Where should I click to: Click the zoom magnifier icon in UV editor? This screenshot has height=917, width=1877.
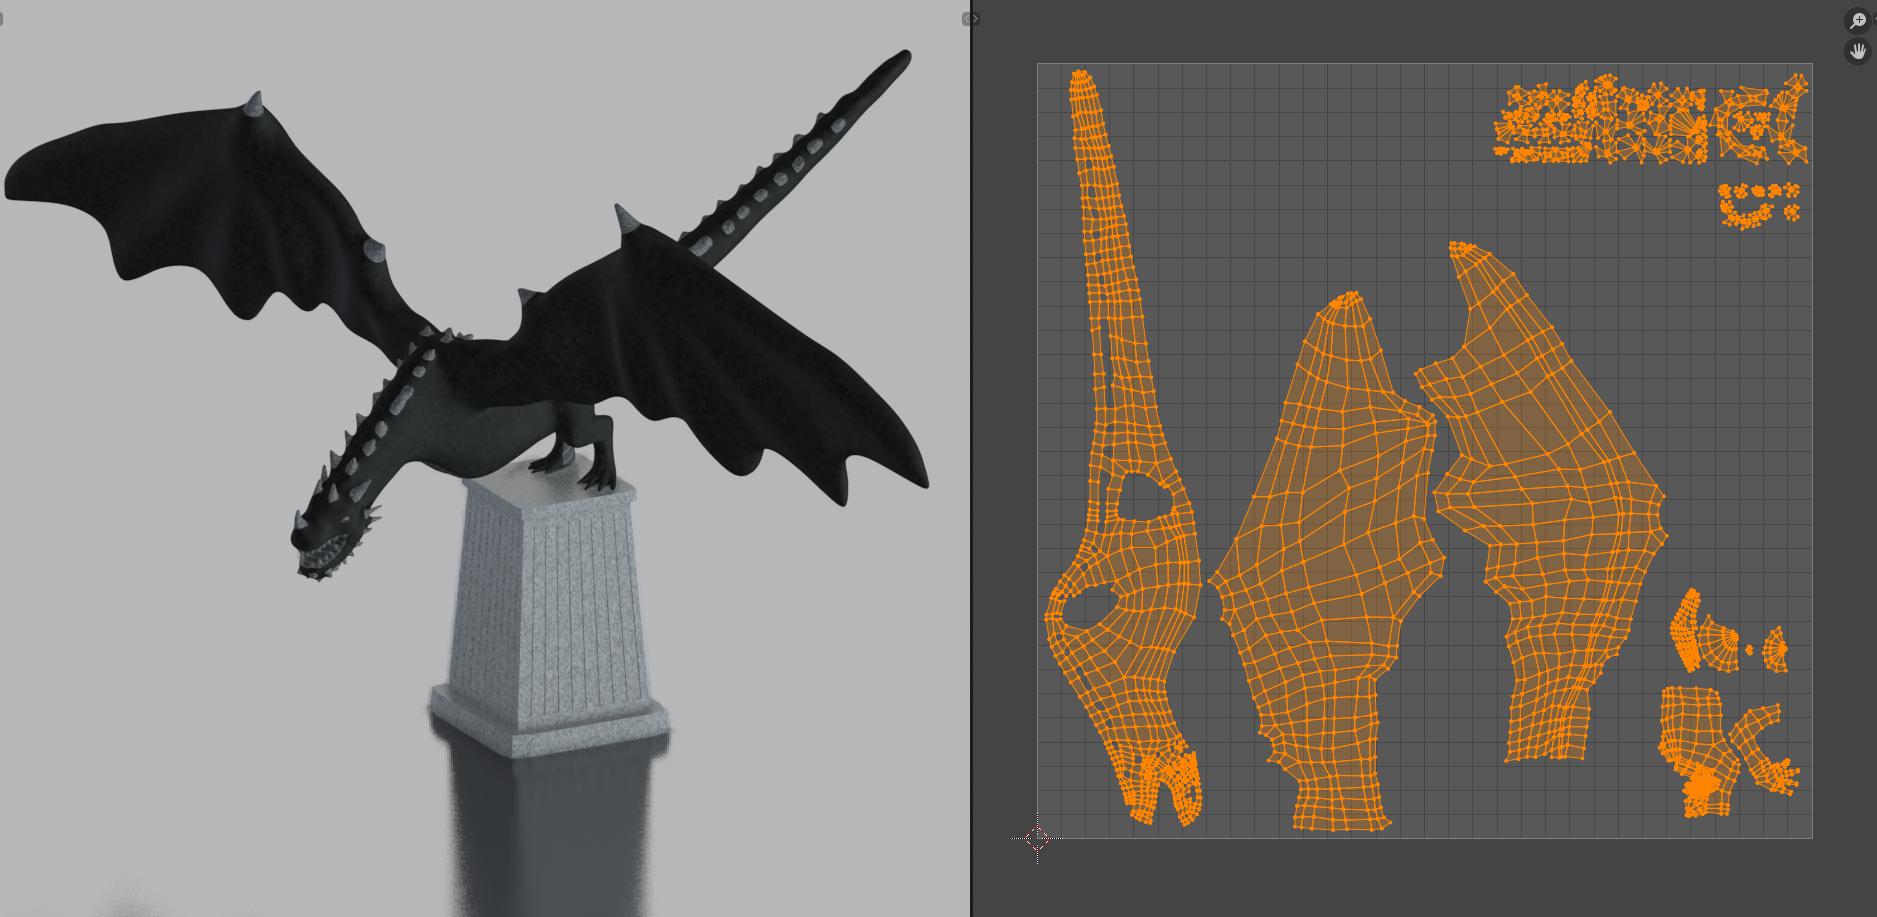point(1858,21)
